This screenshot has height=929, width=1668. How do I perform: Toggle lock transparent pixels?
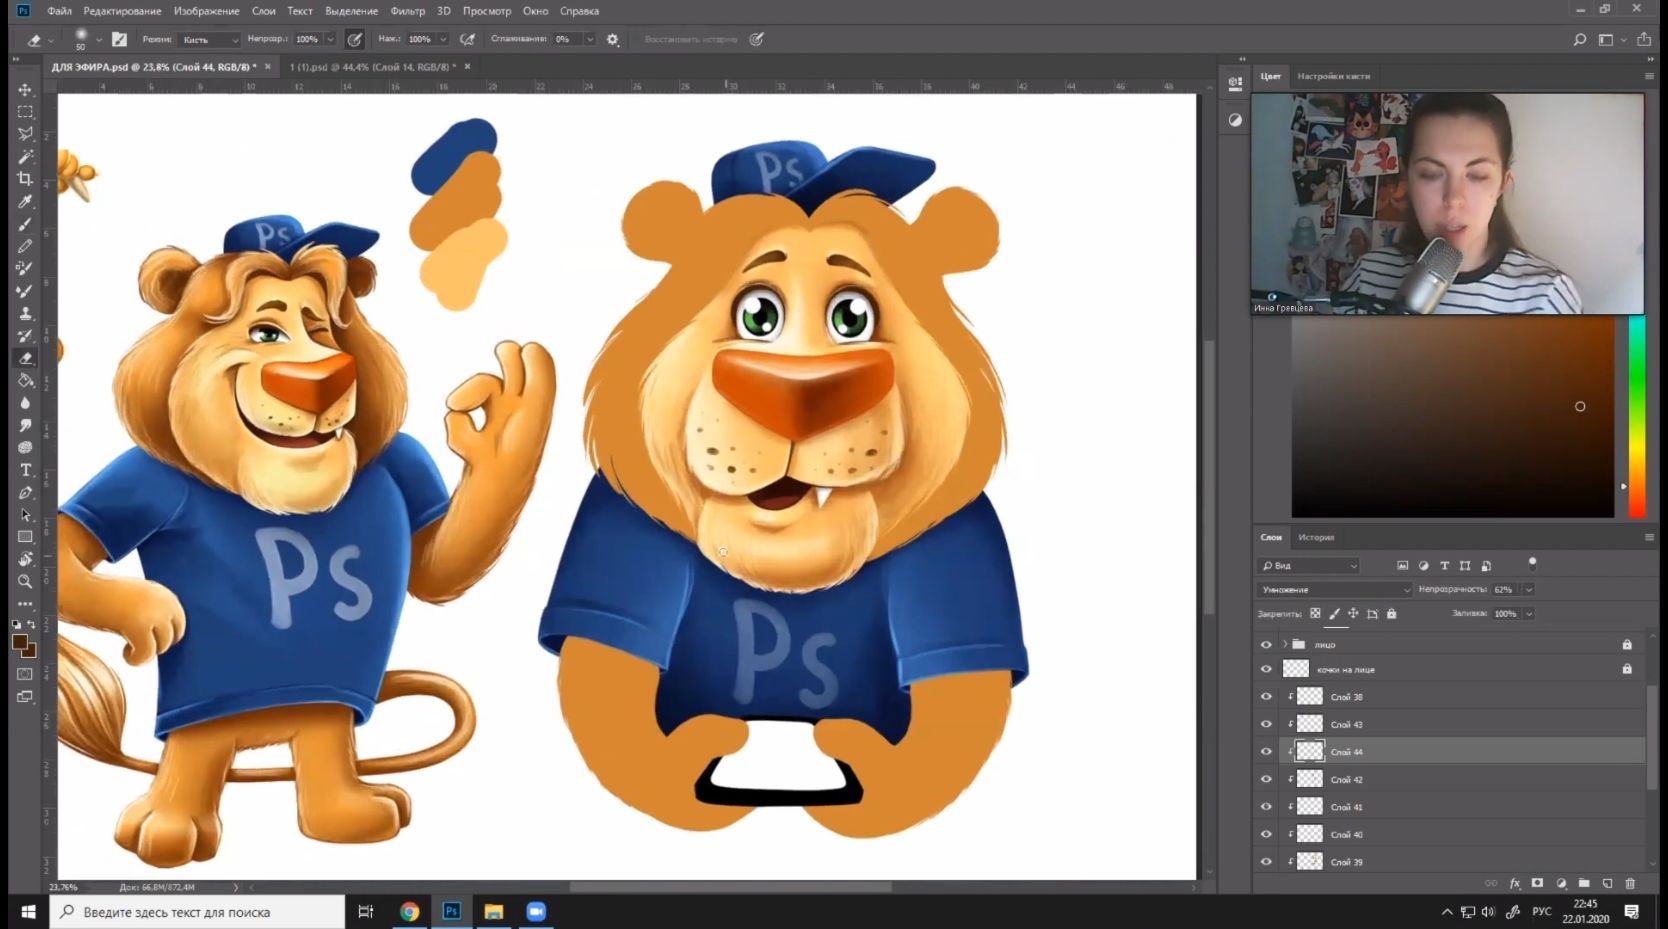click(1315, 614)
